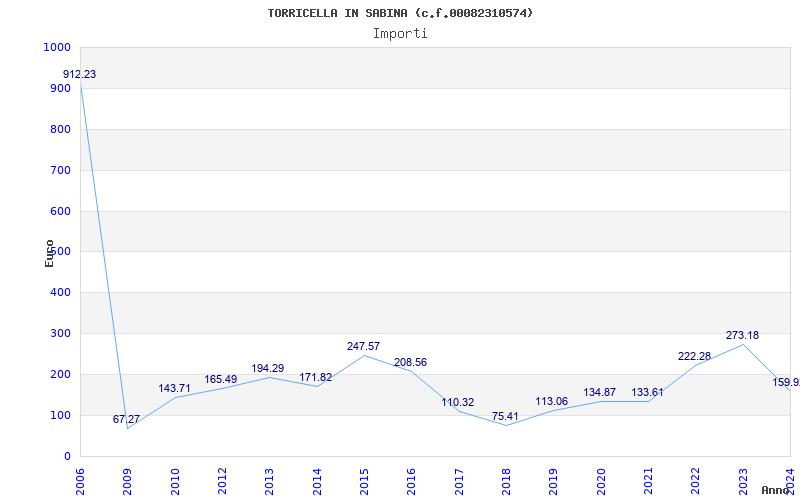Click the x-axis year 2010
The width and height of the screenshot is (800, 500).
[x=175, y=482]
